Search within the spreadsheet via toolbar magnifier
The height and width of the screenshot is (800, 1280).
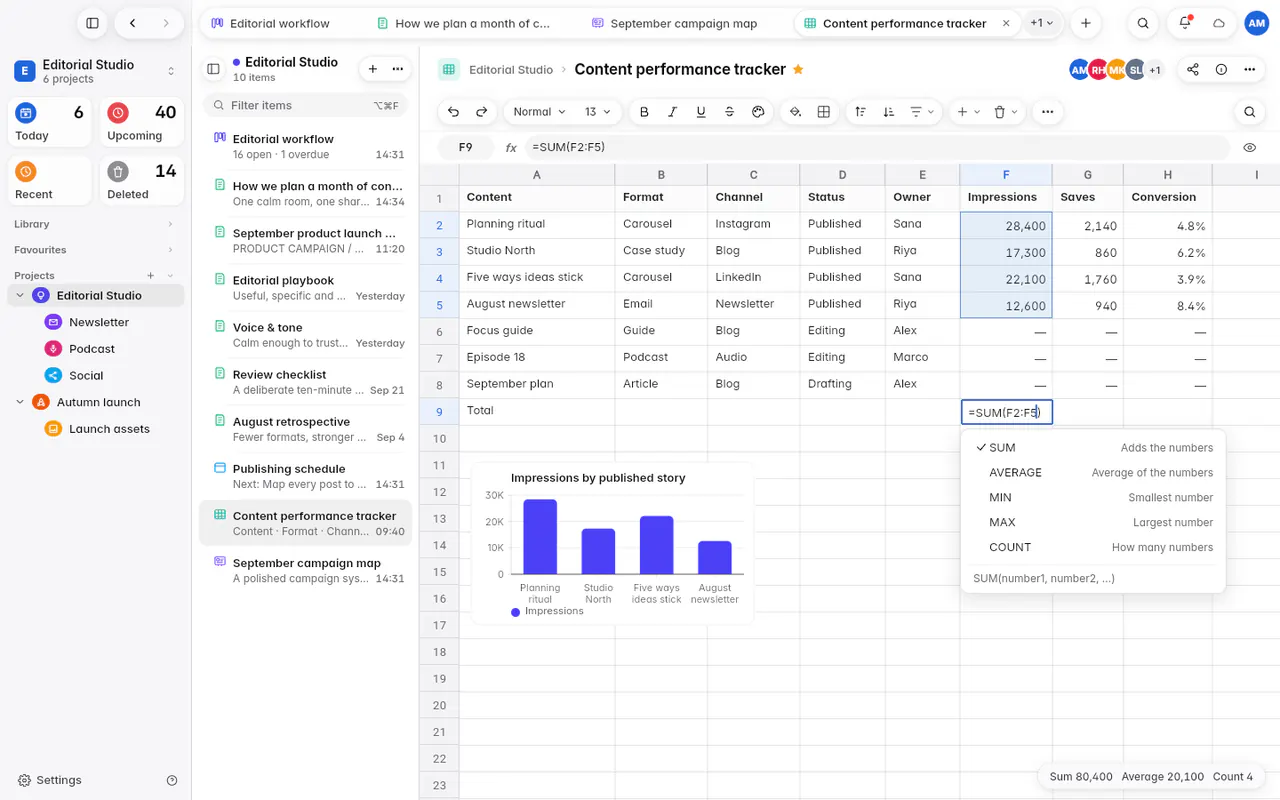click(x=1249, y=112)
